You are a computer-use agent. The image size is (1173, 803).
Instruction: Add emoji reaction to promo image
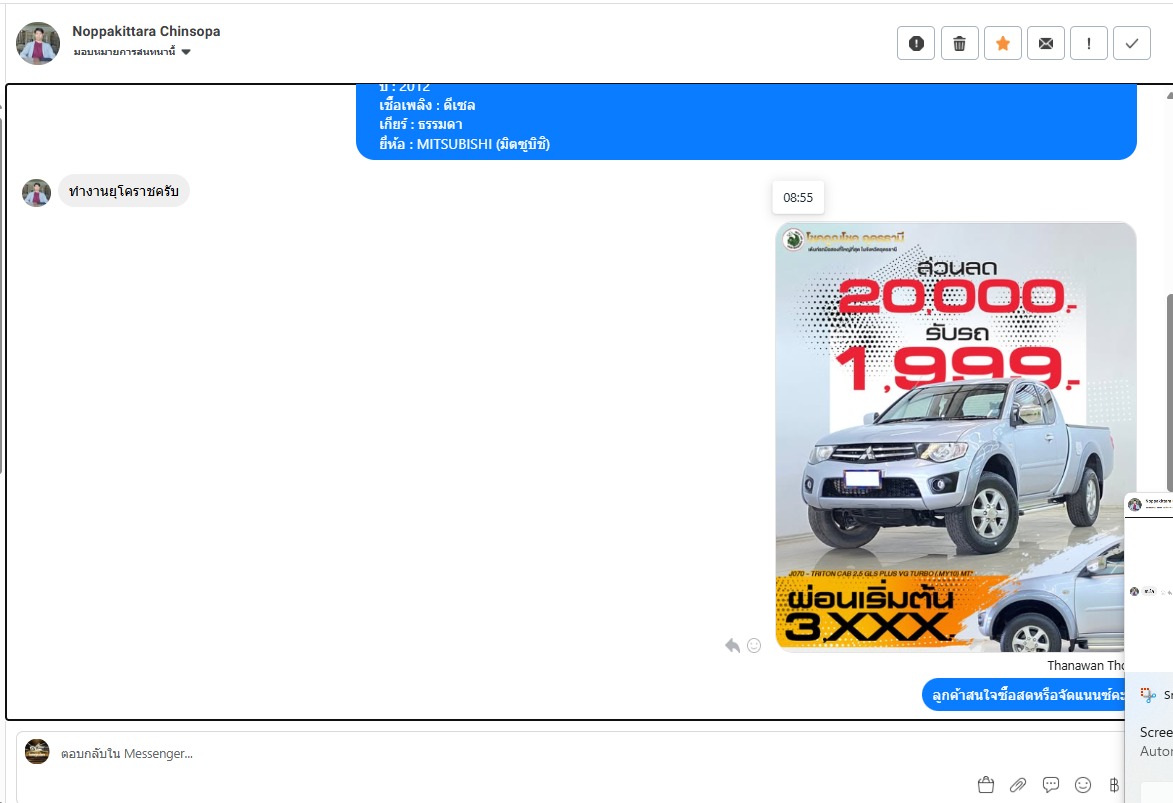coord(754,646)
